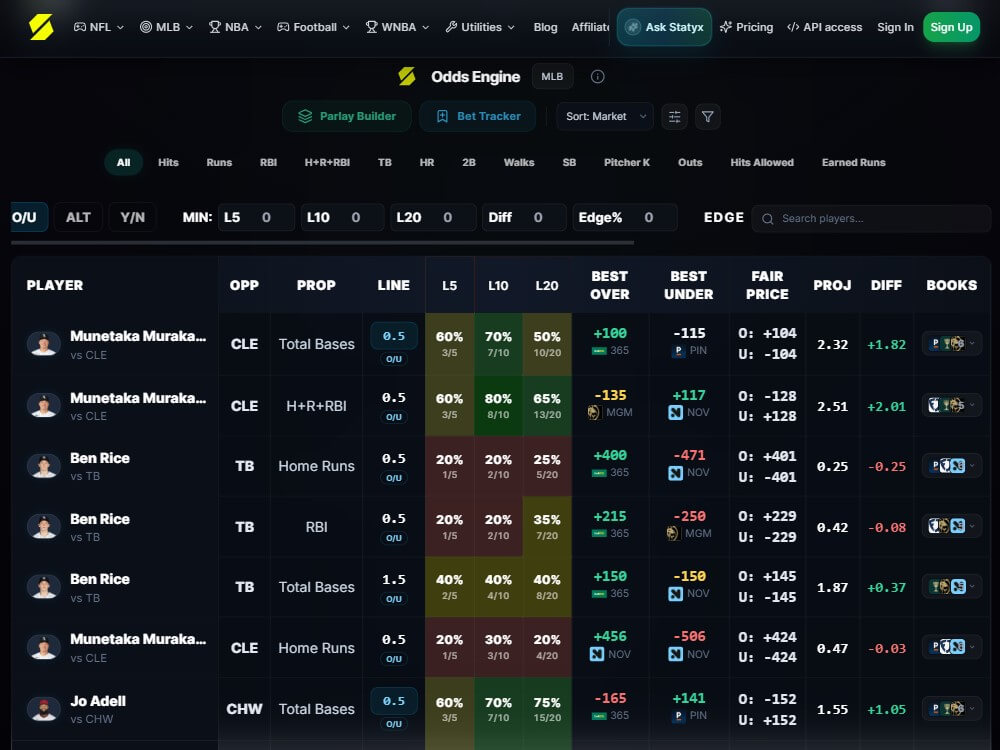The image size is (1000, 750).
Task: Open the NBA dropdown menu
Action: (235, 27)
